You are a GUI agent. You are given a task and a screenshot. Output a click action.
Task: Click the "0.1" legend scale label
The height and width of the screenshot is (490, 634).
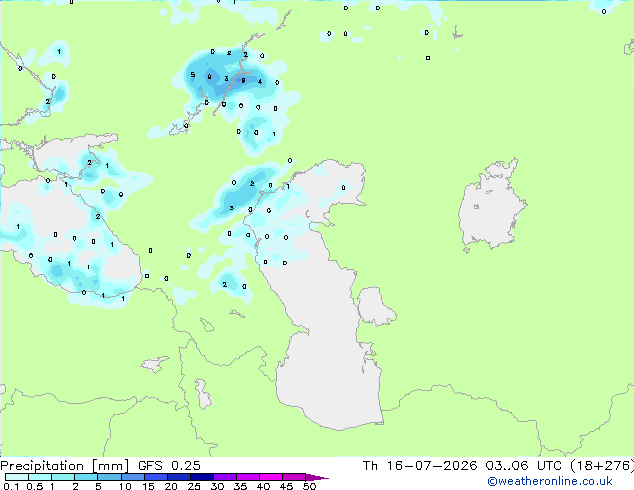coord(11,486)
